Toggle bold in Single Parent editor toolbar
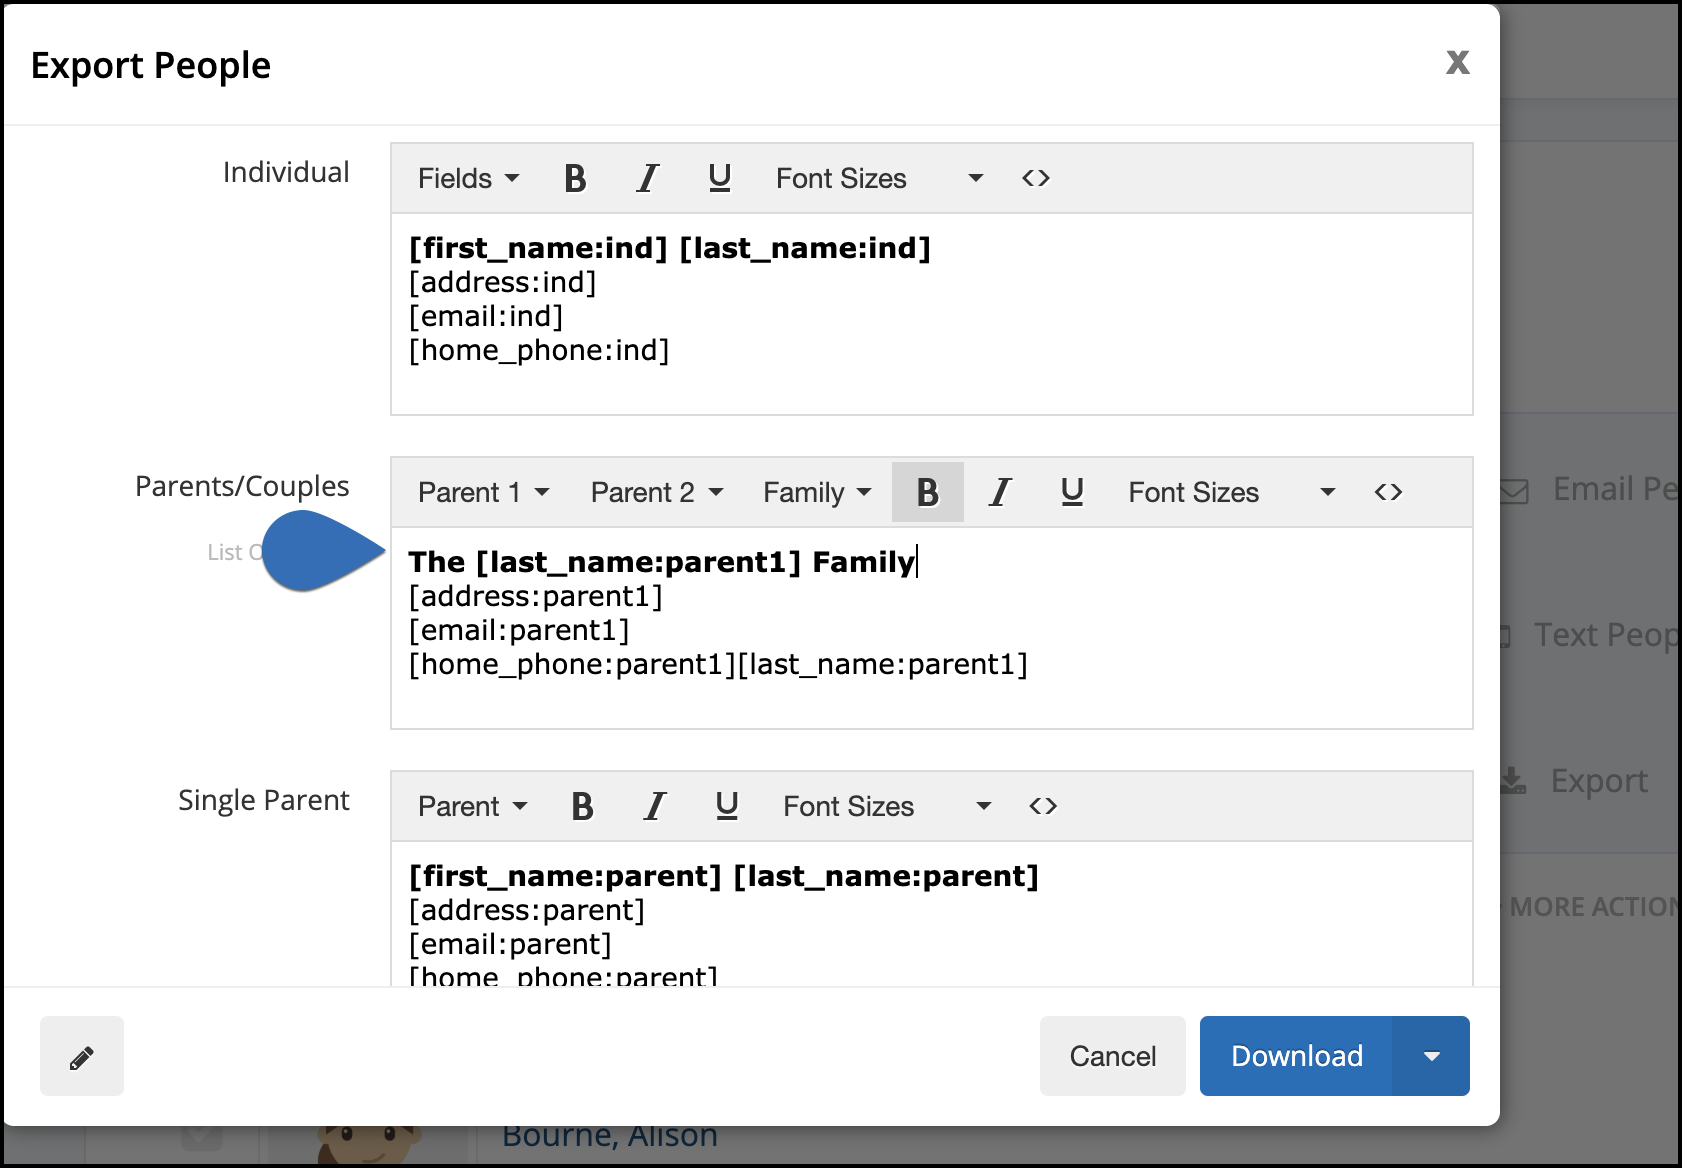Screen dimensions: 1682x1168 click(582, 806)
